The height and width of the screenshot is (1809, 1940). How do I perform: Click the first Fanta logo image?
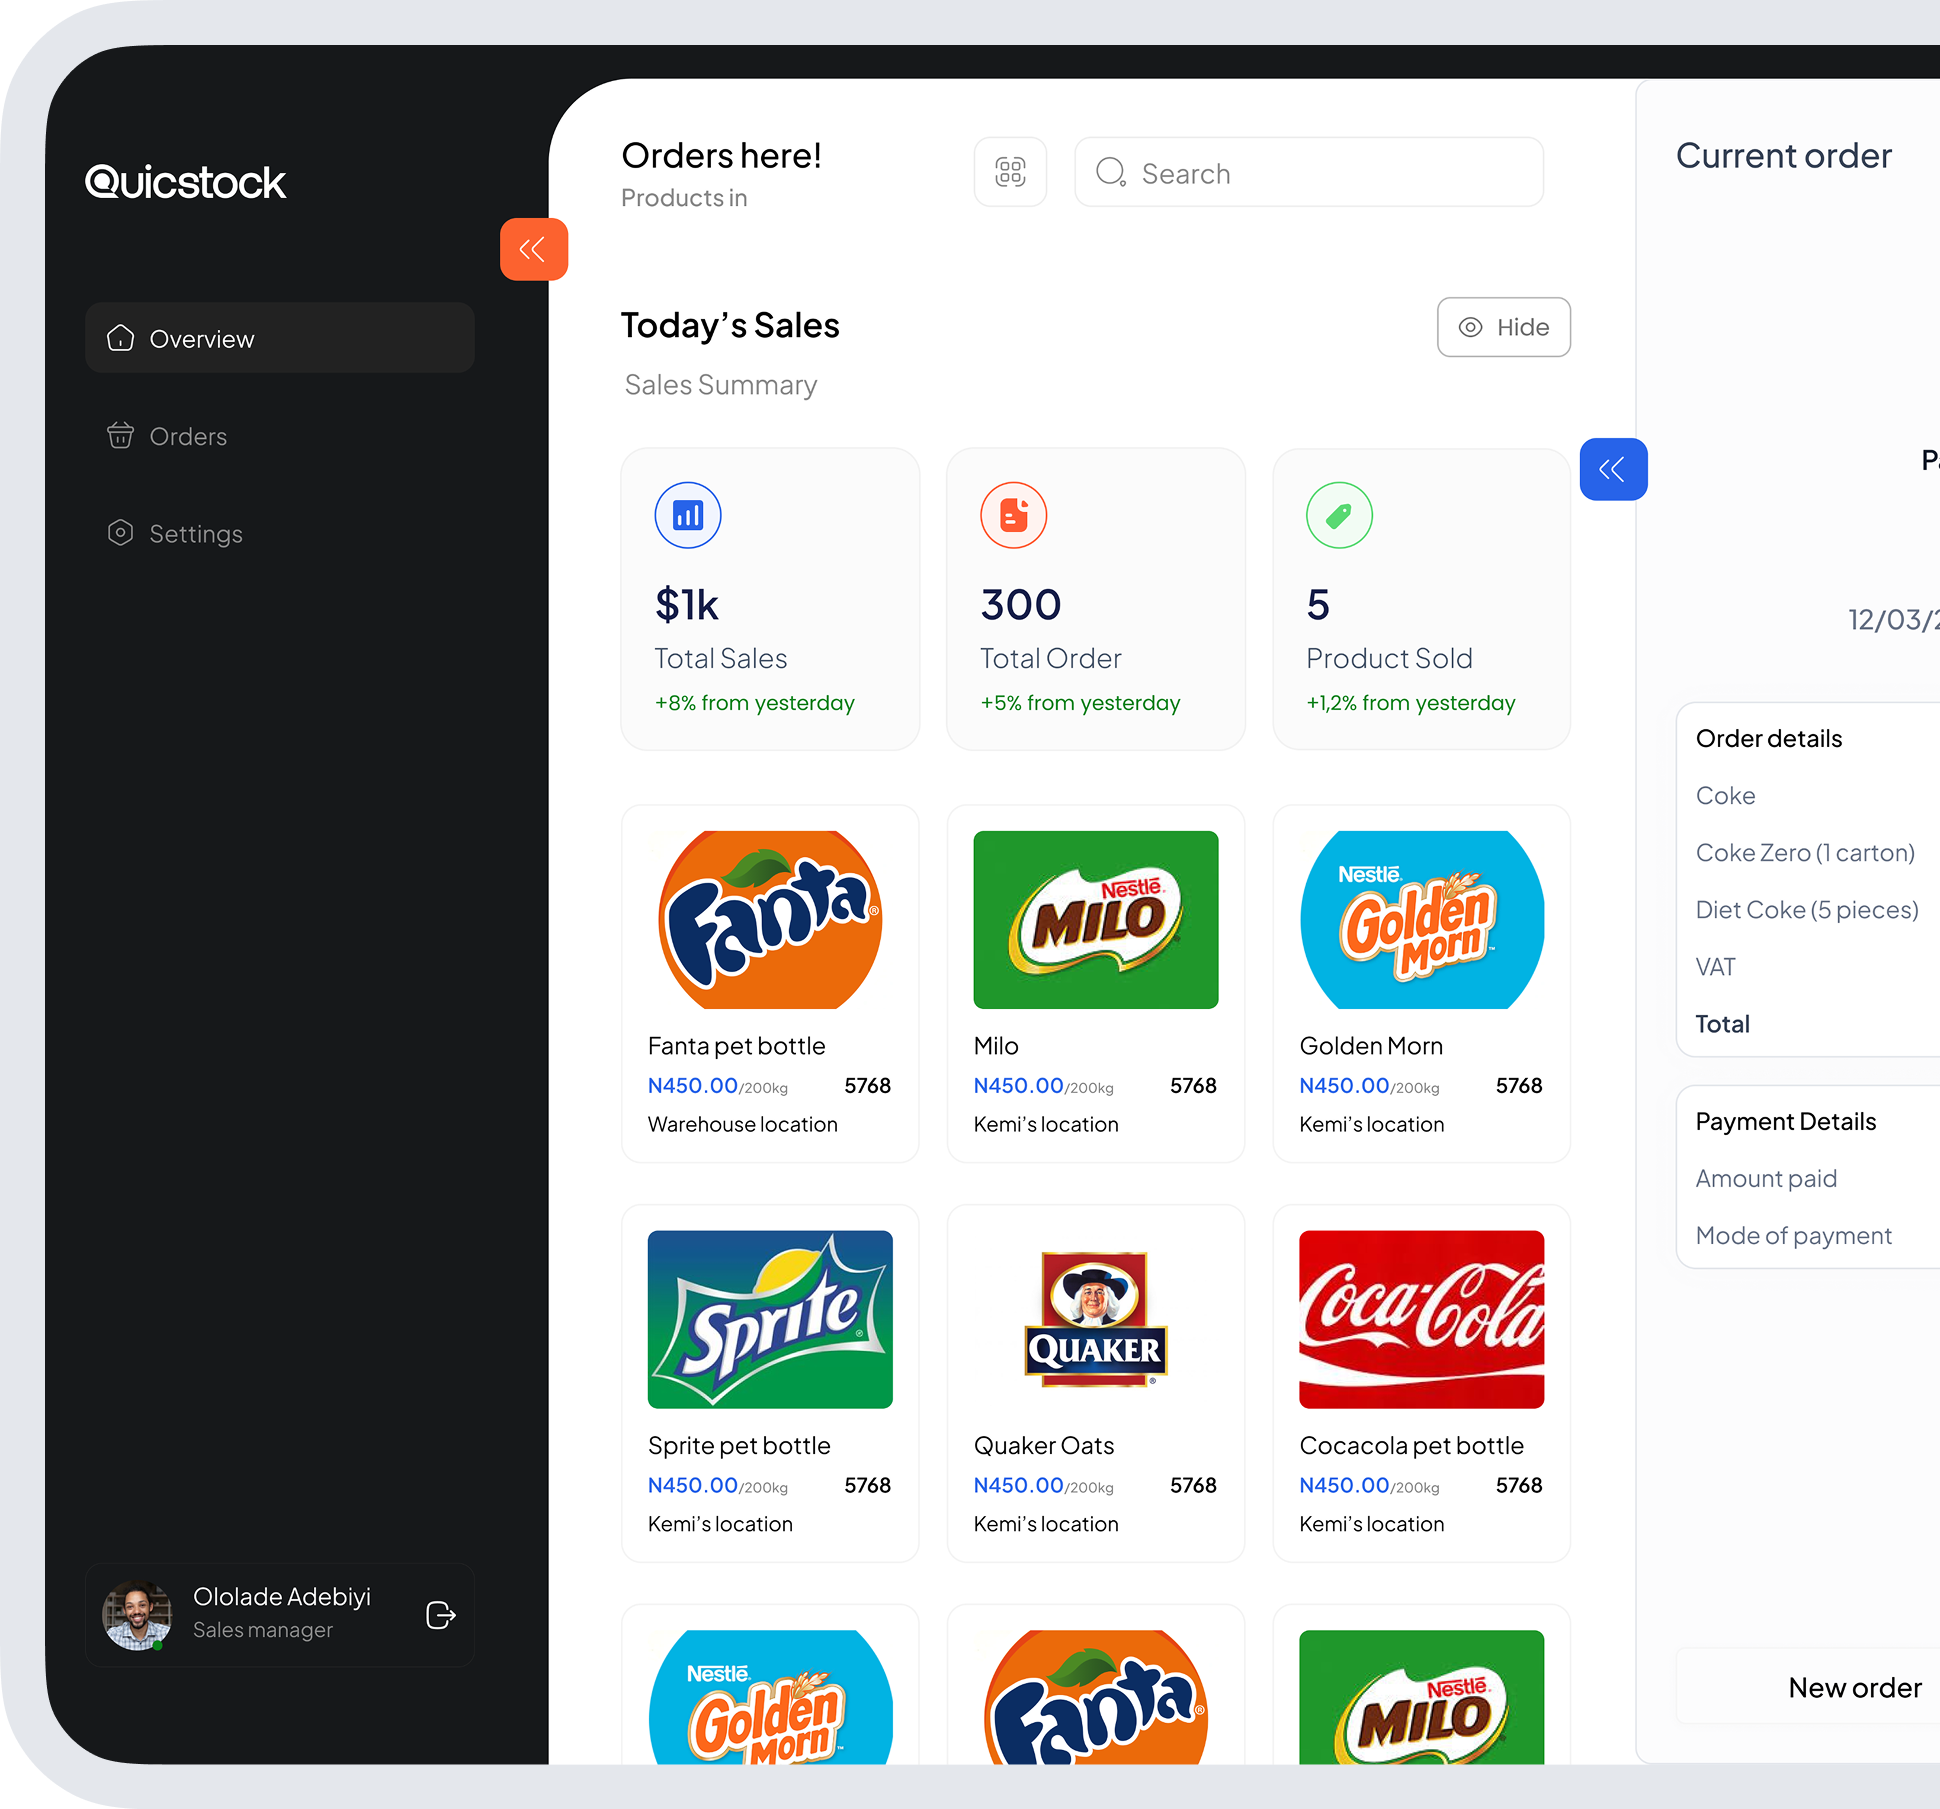point(770,920)
